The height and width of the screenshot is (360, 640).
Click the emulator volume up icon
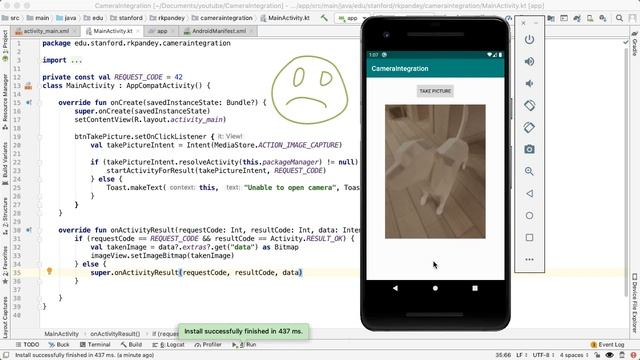click(x=529, y=62)
